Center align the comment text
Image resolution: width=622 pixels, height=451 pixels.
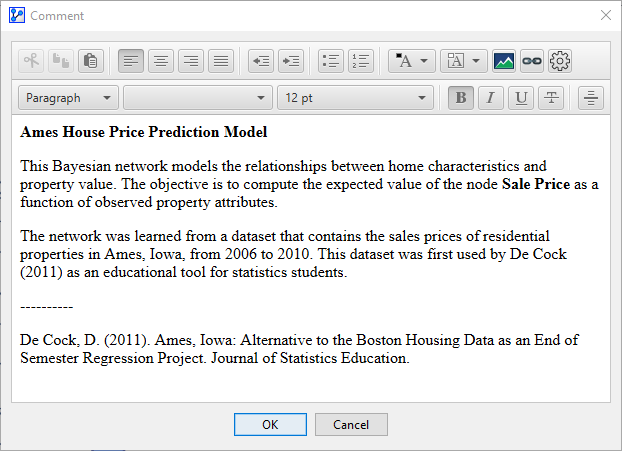tap(160, 61)
